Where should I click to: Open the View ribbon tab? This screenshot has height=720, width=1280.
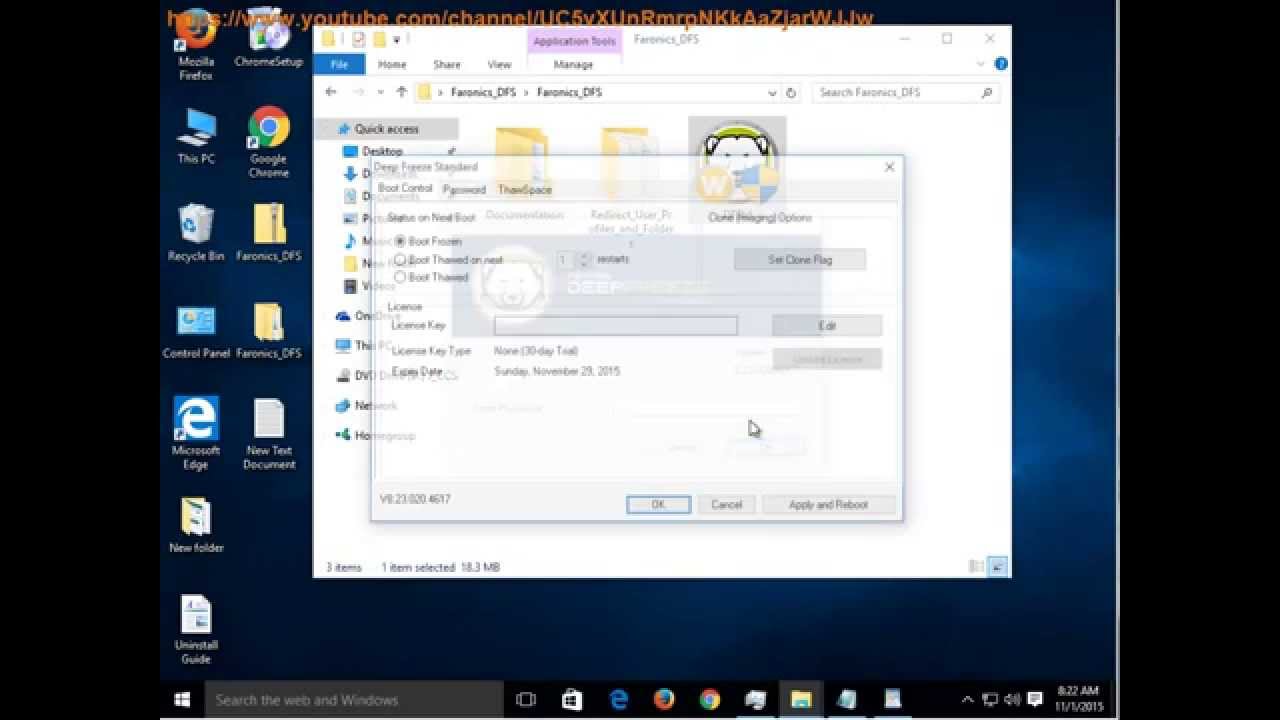(x=498, y=63)
